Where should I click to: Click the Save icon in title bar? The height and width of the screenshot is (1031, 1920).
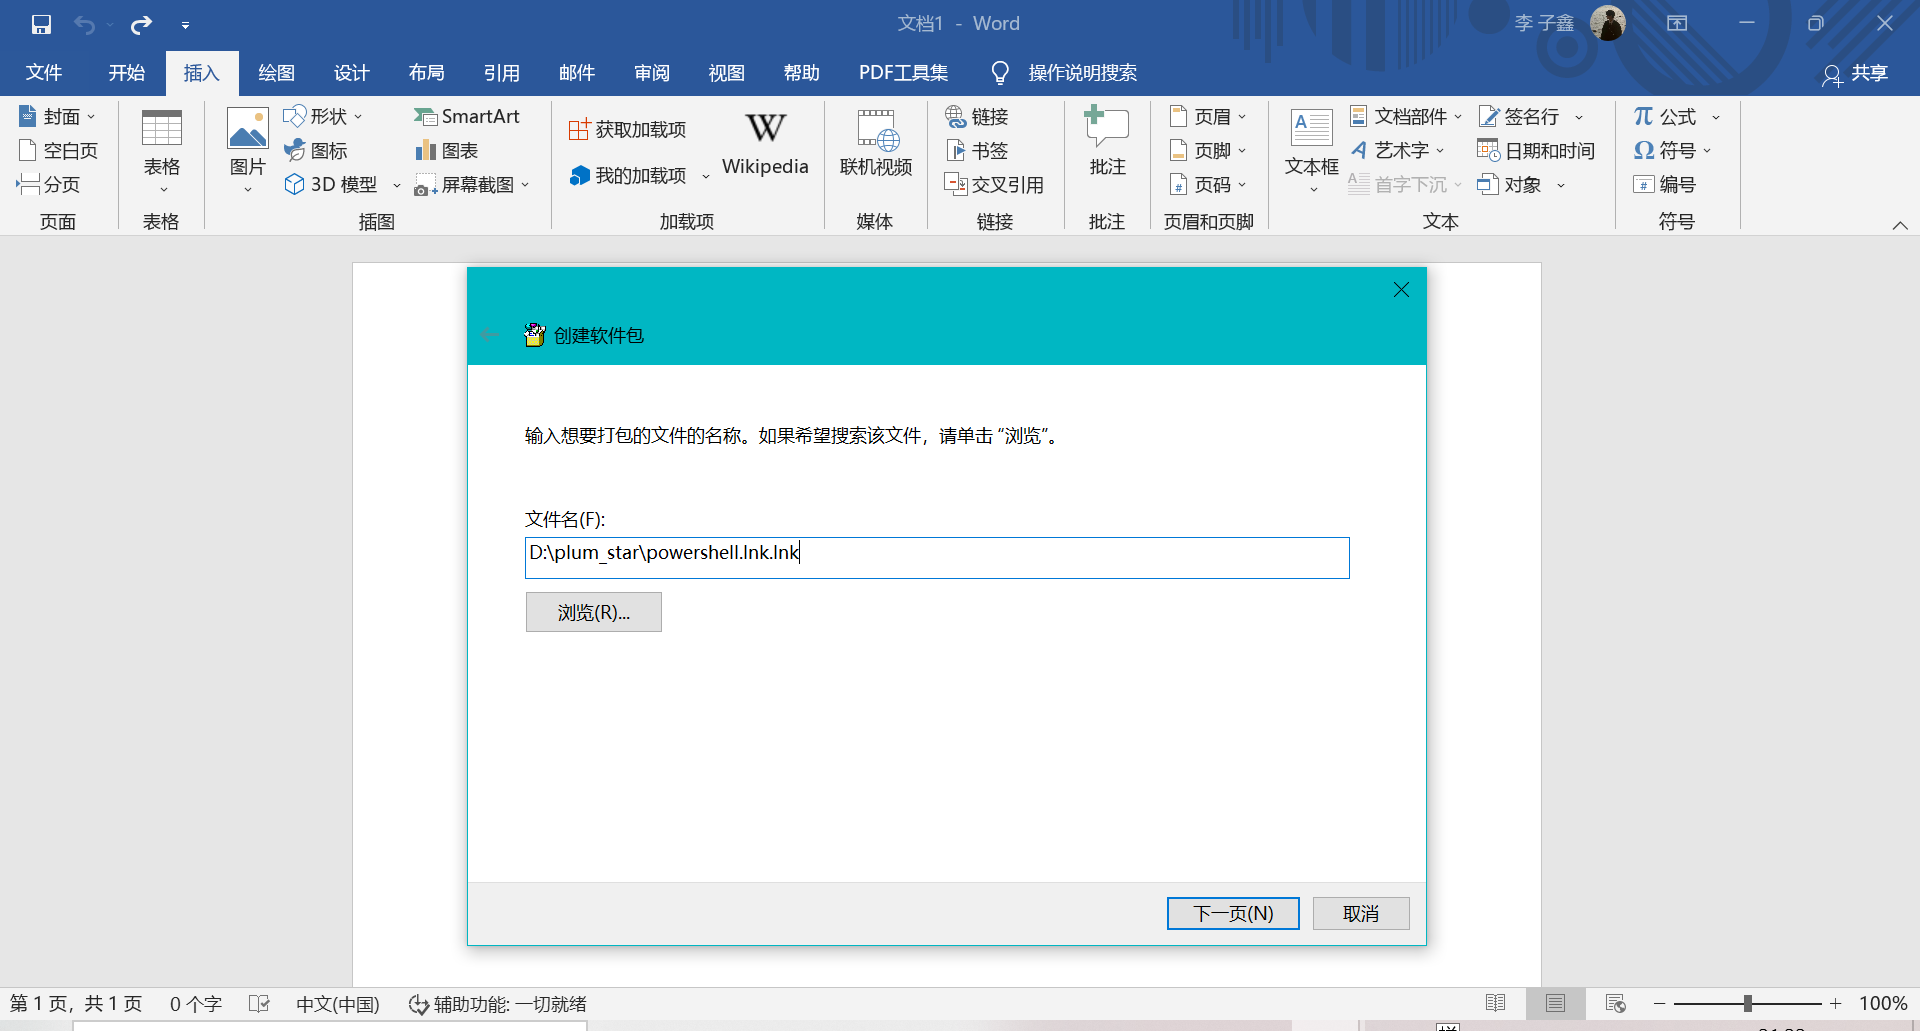tap(41, 24)
